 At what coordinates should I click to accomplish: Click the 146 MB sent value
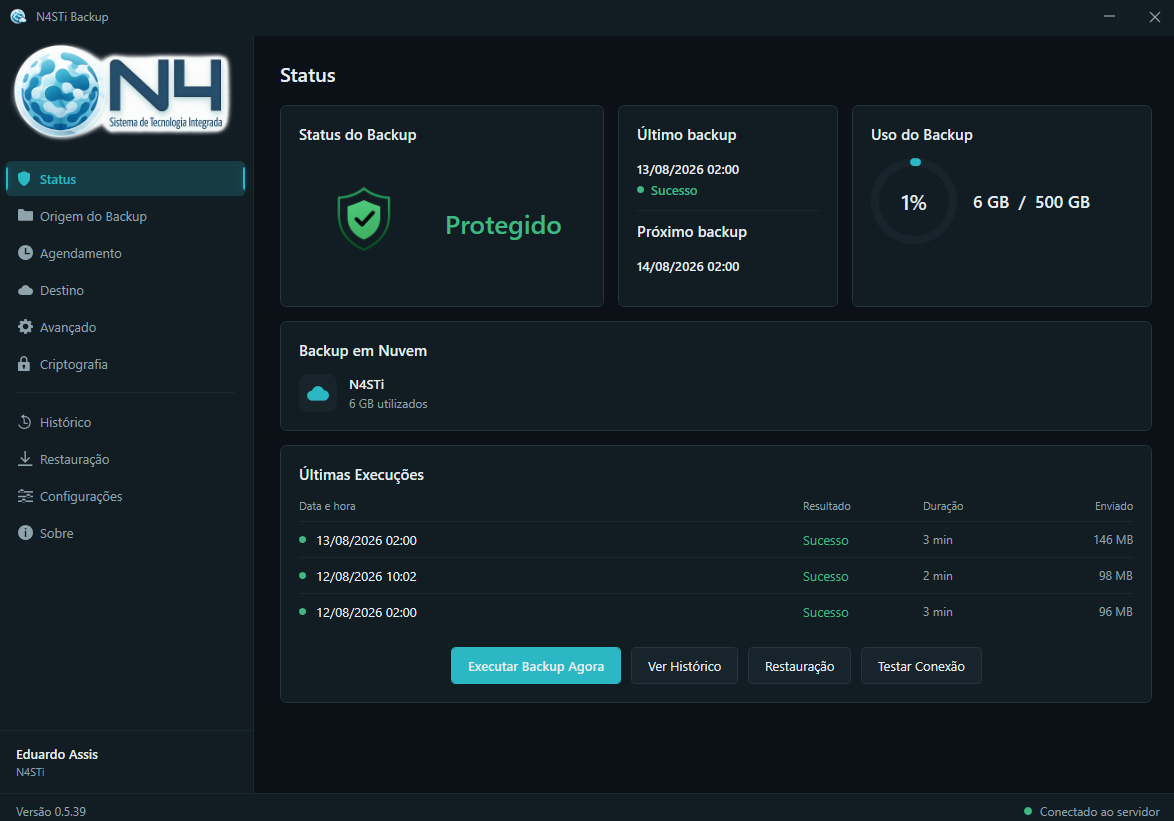pyautogui.click(x=1113, y=540)
